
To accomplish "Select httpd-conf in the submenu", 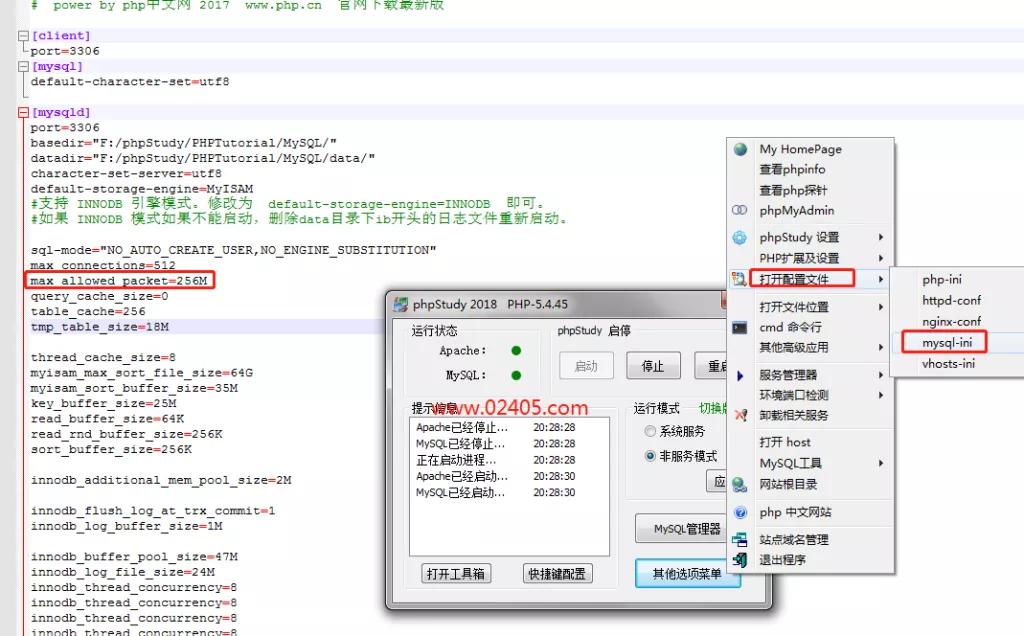I will coord(952,300).
